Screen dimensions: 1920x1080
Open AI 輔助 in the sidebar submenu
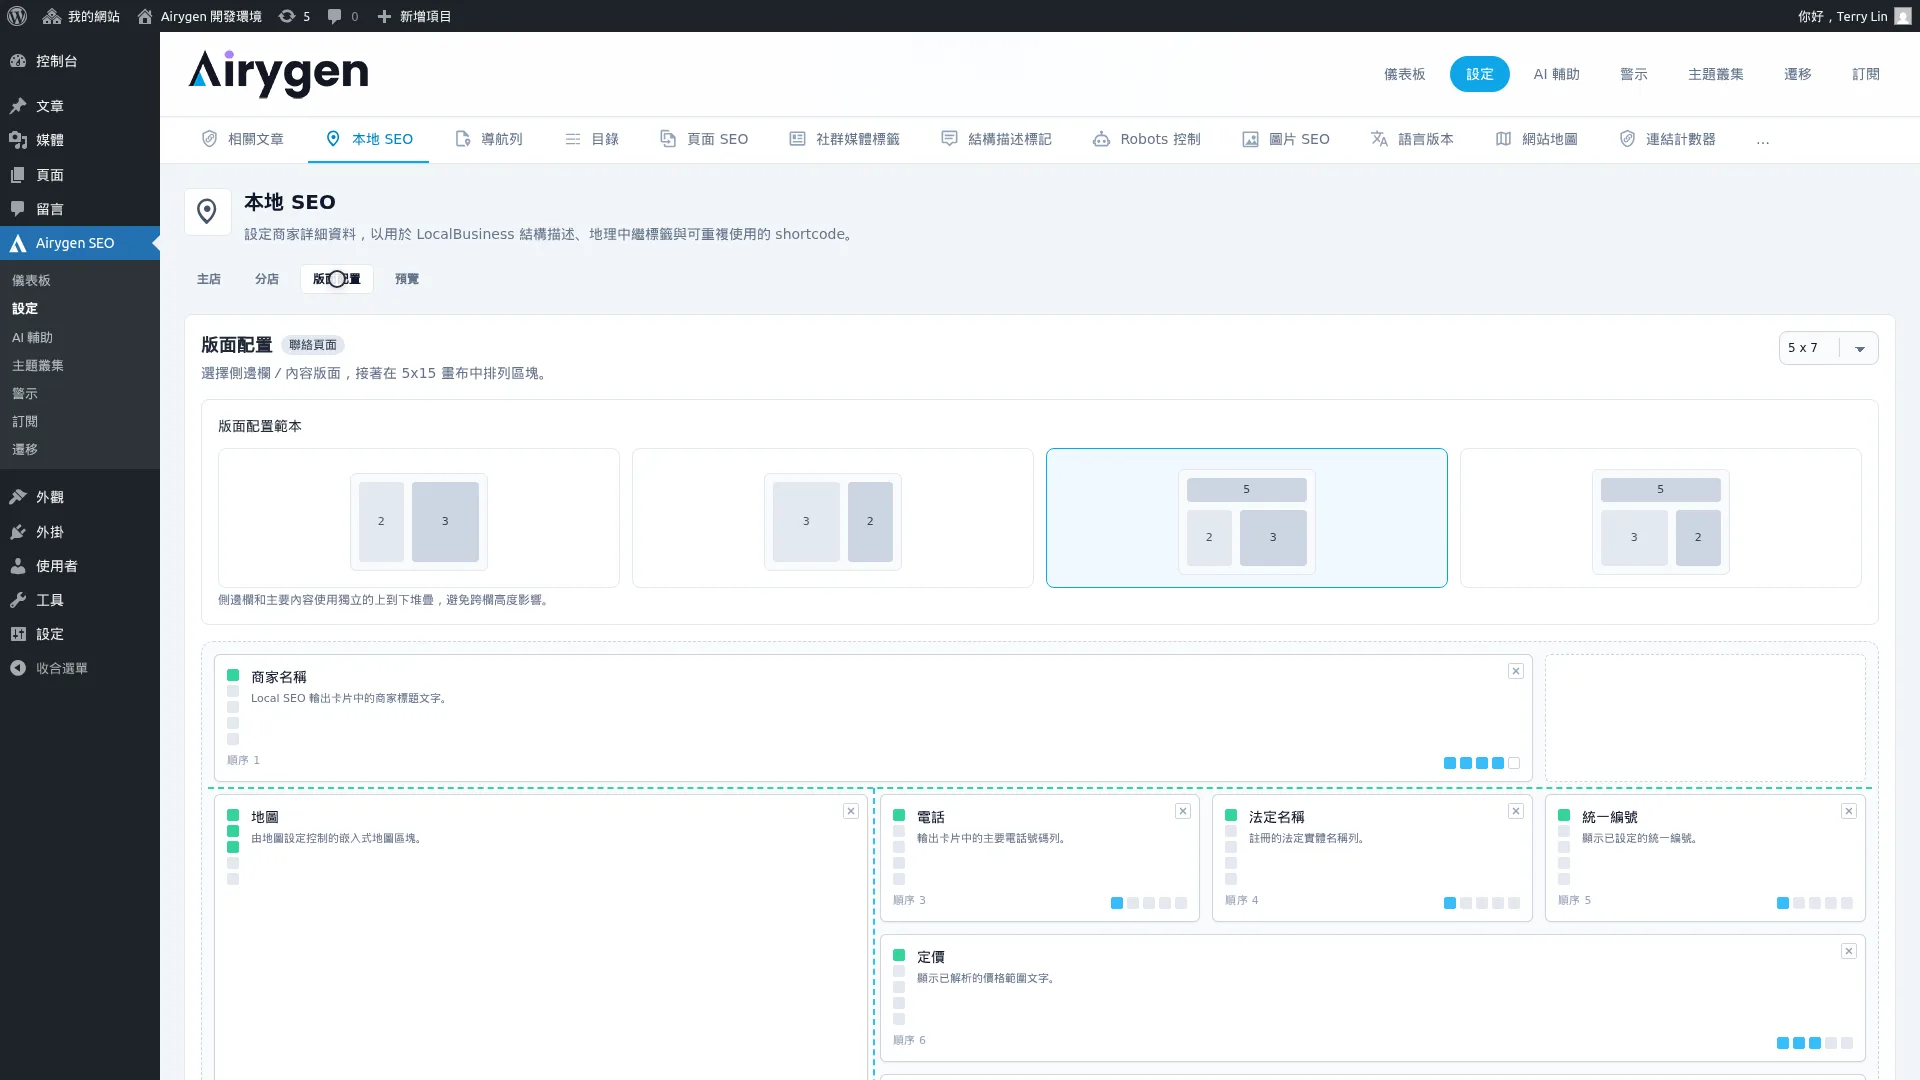(x=80, y=338)
